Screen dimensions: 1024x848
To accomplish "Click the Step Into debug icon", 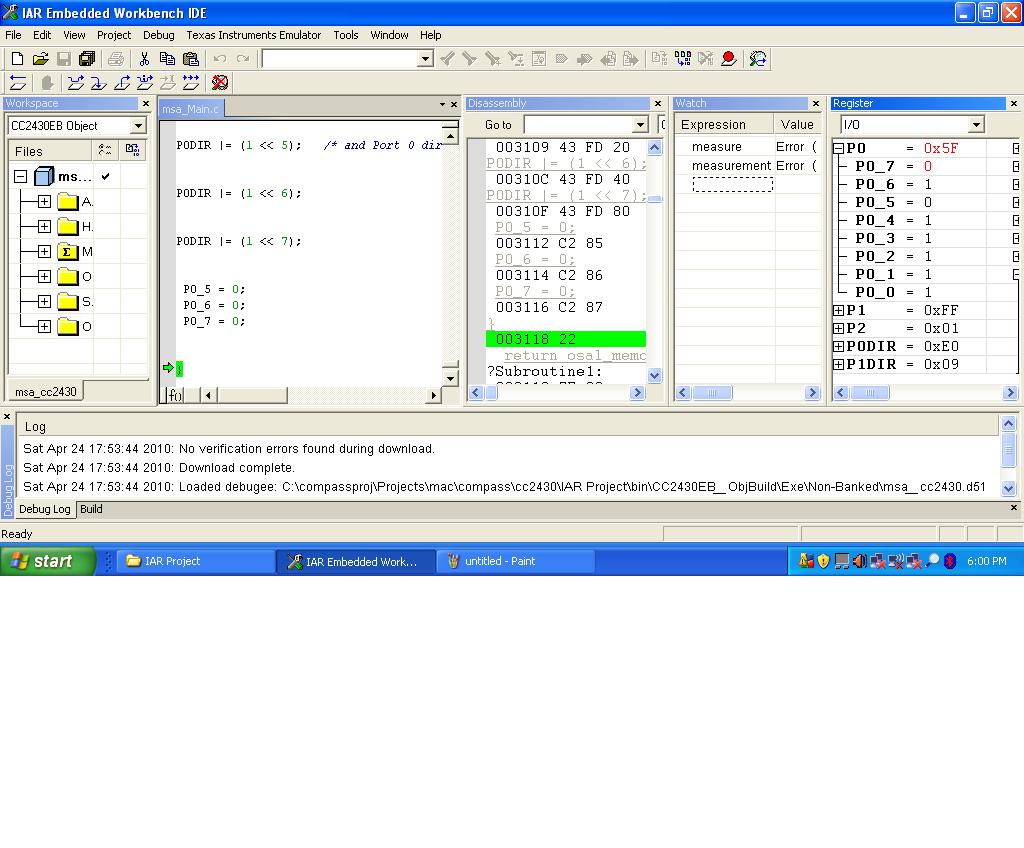I will tap(99, 83).
